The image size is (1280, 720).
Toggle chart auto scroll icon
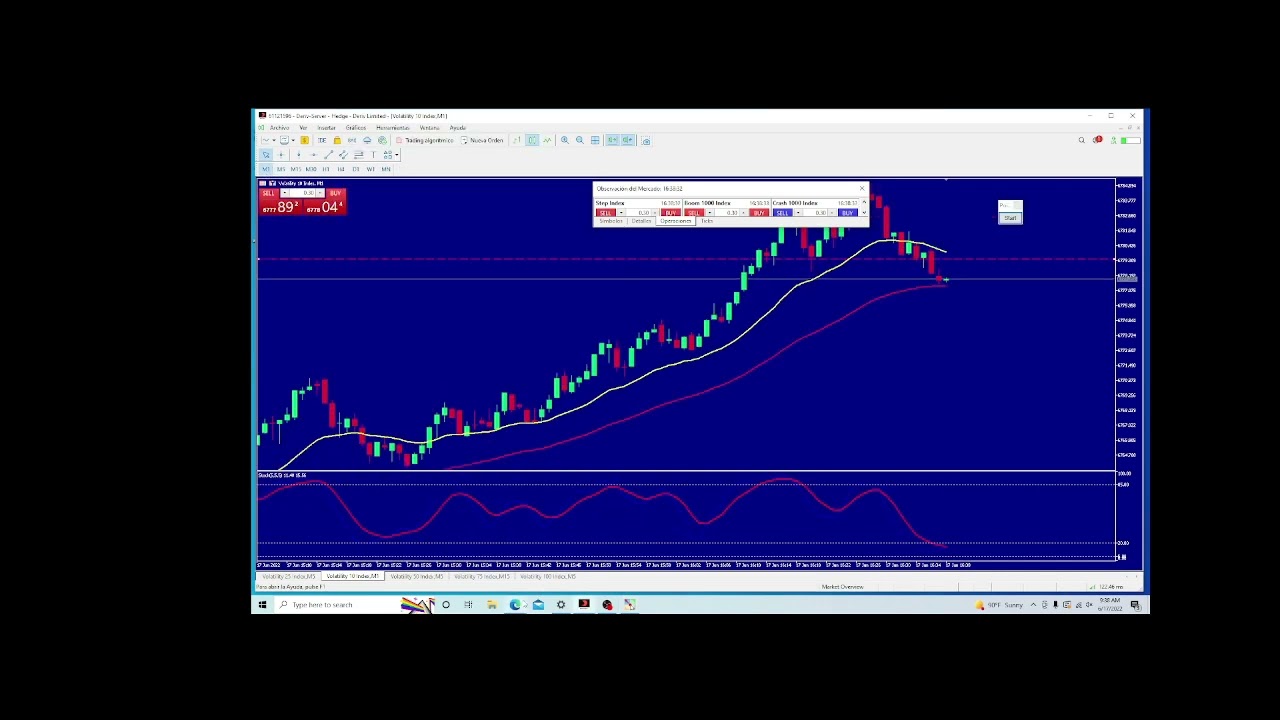[x=612, y=141]
